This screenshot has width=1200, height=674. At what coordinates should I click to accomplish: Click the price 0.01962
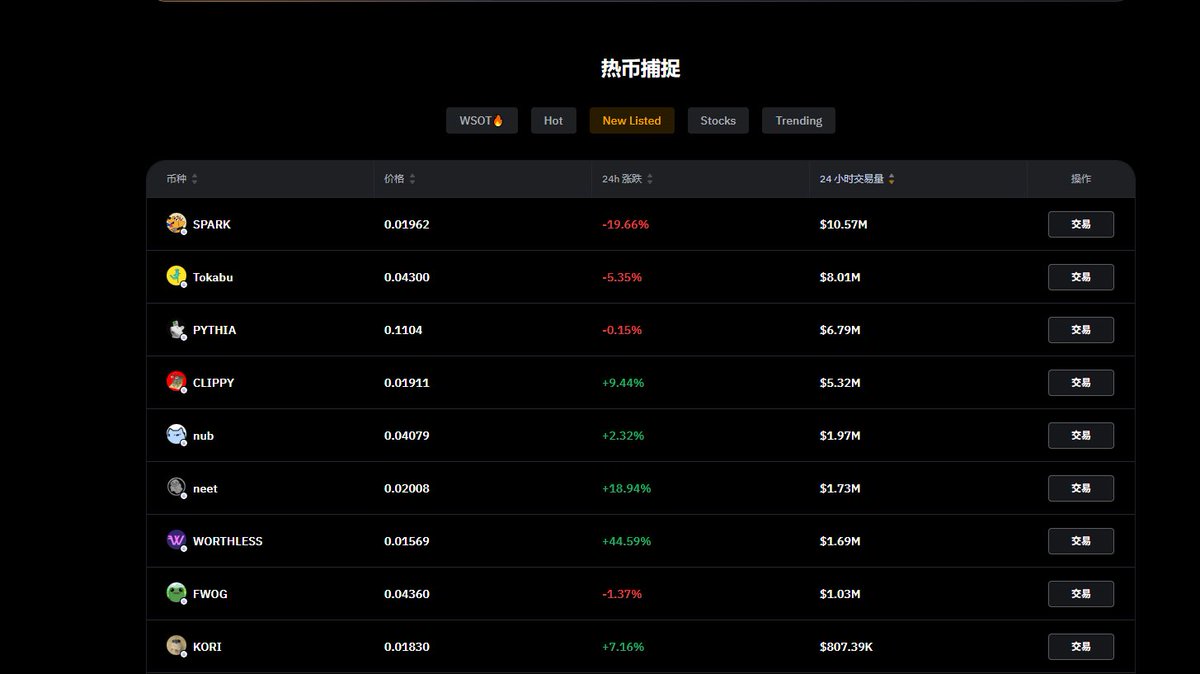407,225
